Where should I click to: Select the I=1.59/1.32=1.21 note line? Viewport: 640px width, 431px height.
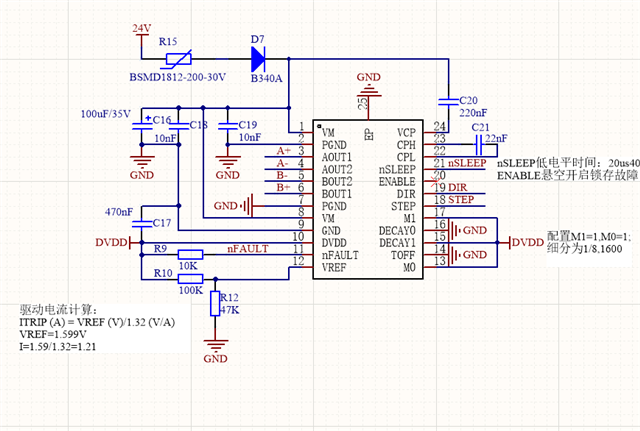pos(58,347)
